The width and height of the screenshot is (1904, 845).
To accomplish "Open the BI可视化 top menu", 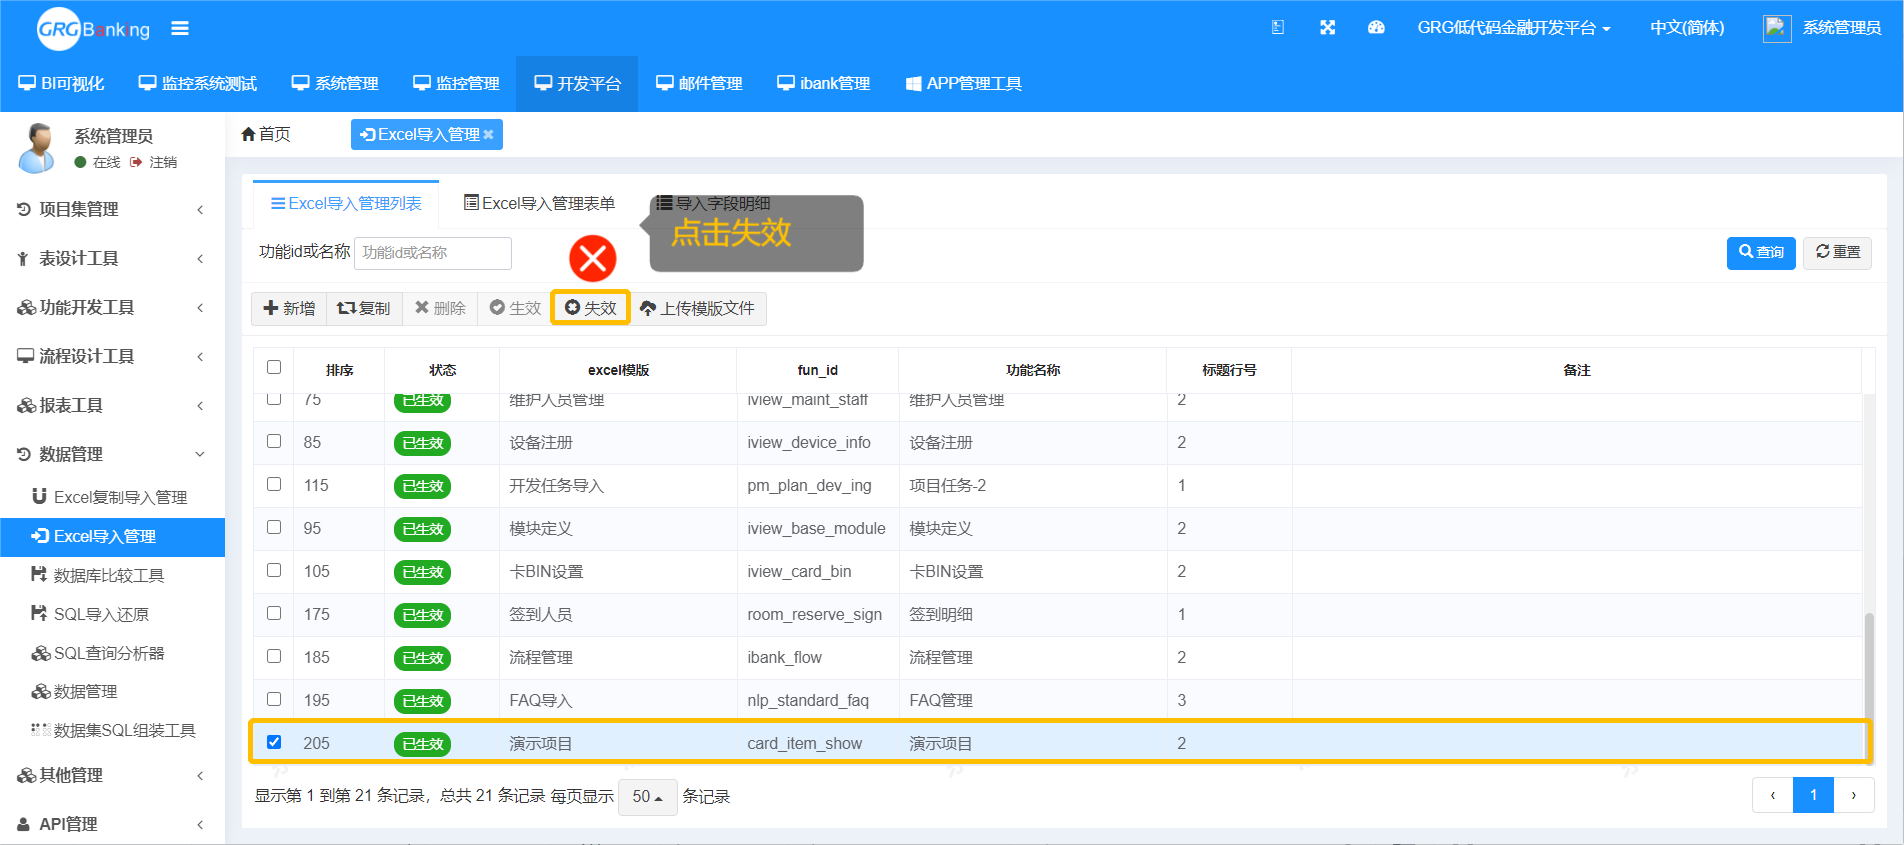I will [x=61, y=84].
